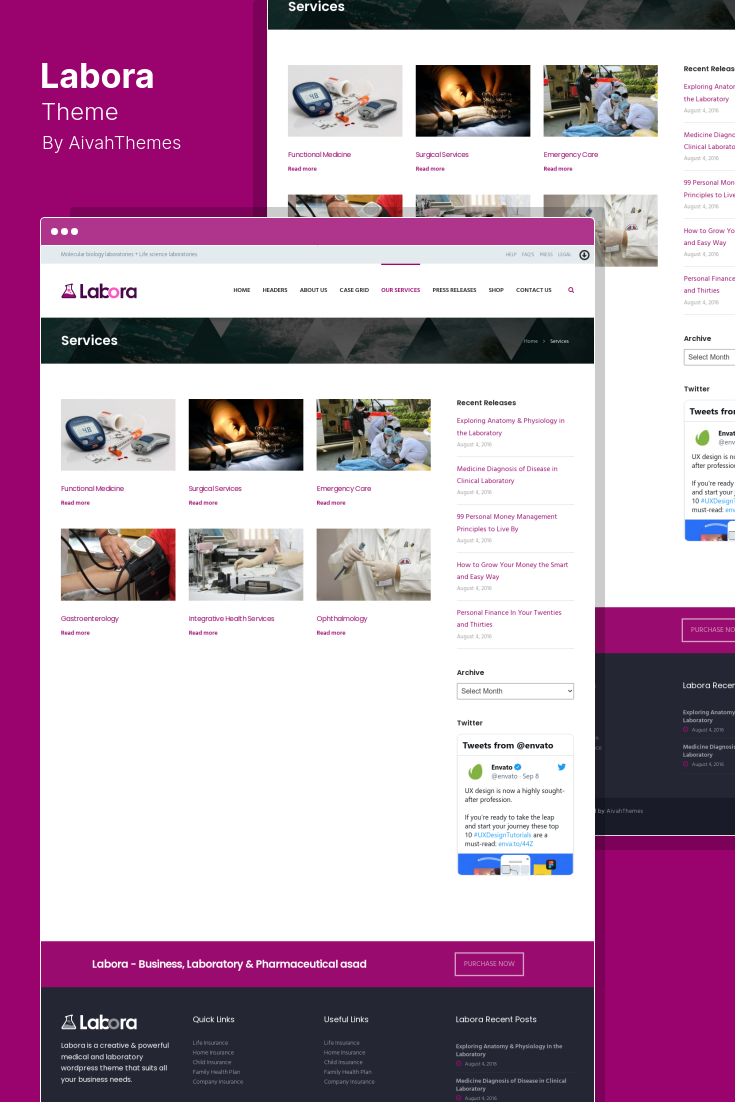This screenshot has width=735, height=1102.
Task: Click the Functional Medicine title link
Action: [92, 488]
